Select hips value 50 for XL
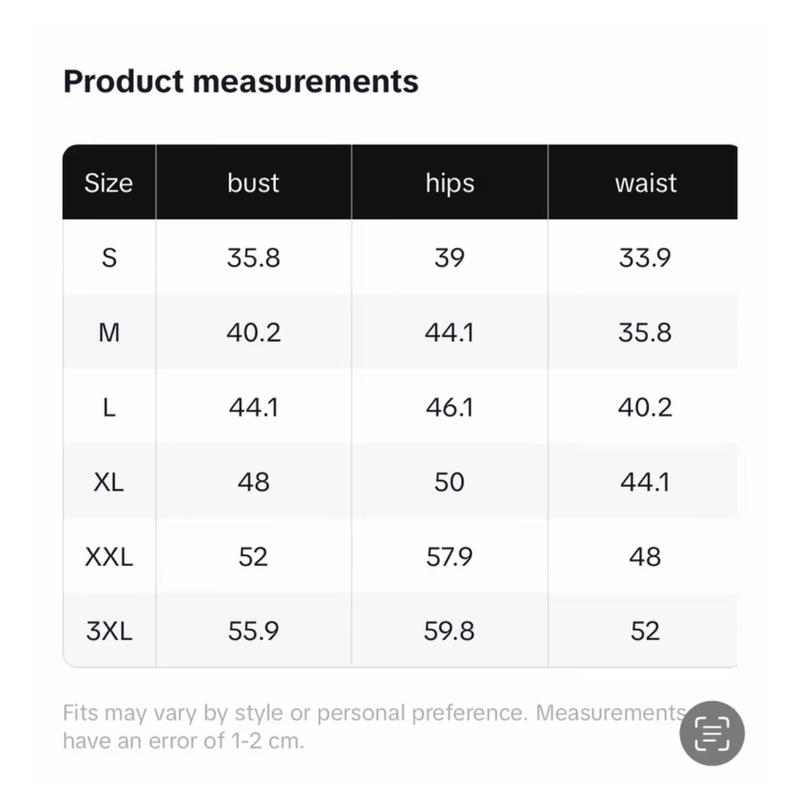This screenshot has width=800, height=800. (x=449, y=482)
